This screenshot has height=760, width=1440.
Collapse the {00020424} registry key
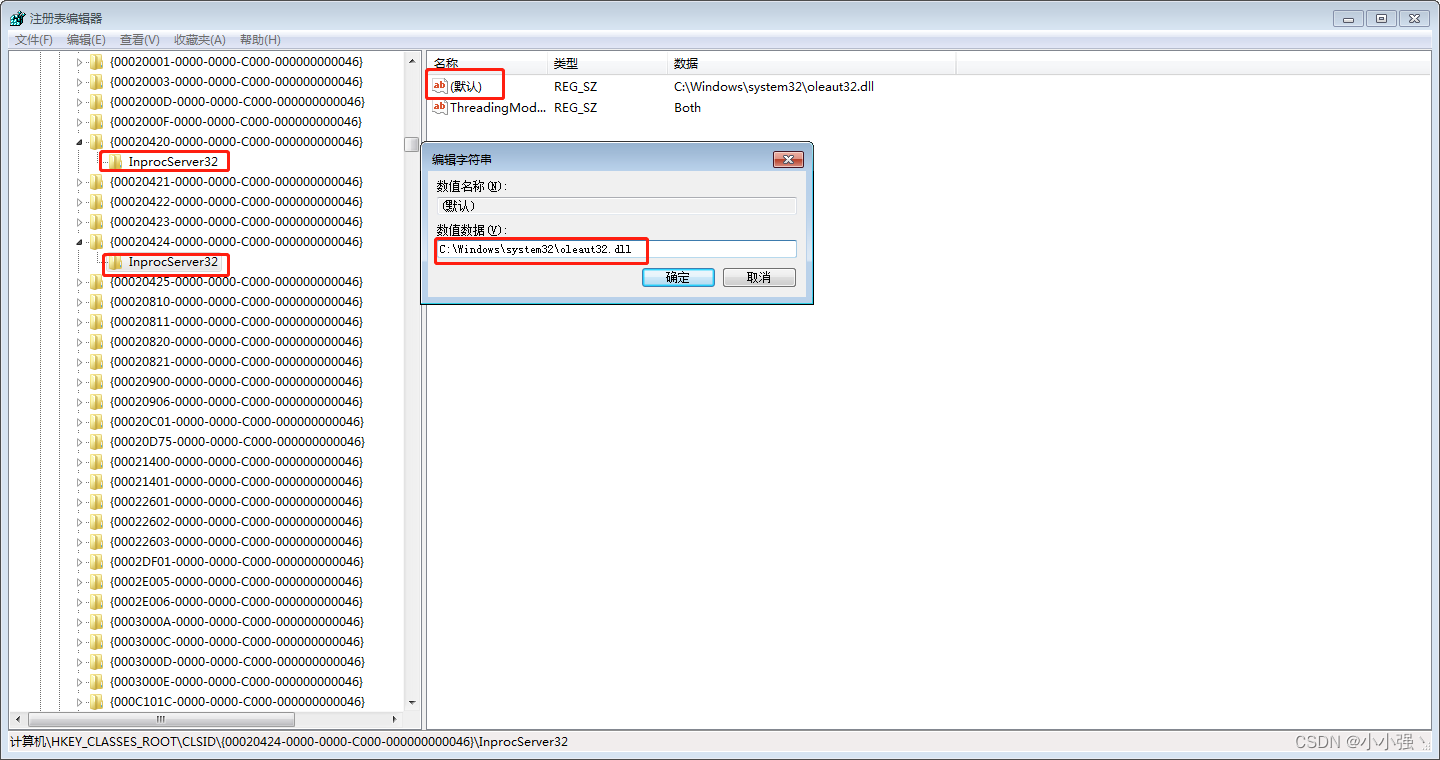tap(82, 241)
